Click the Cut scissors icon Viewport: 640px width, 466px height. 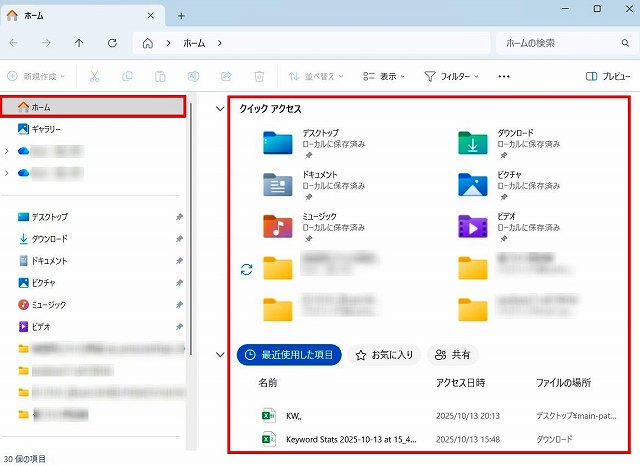(94, 76)
